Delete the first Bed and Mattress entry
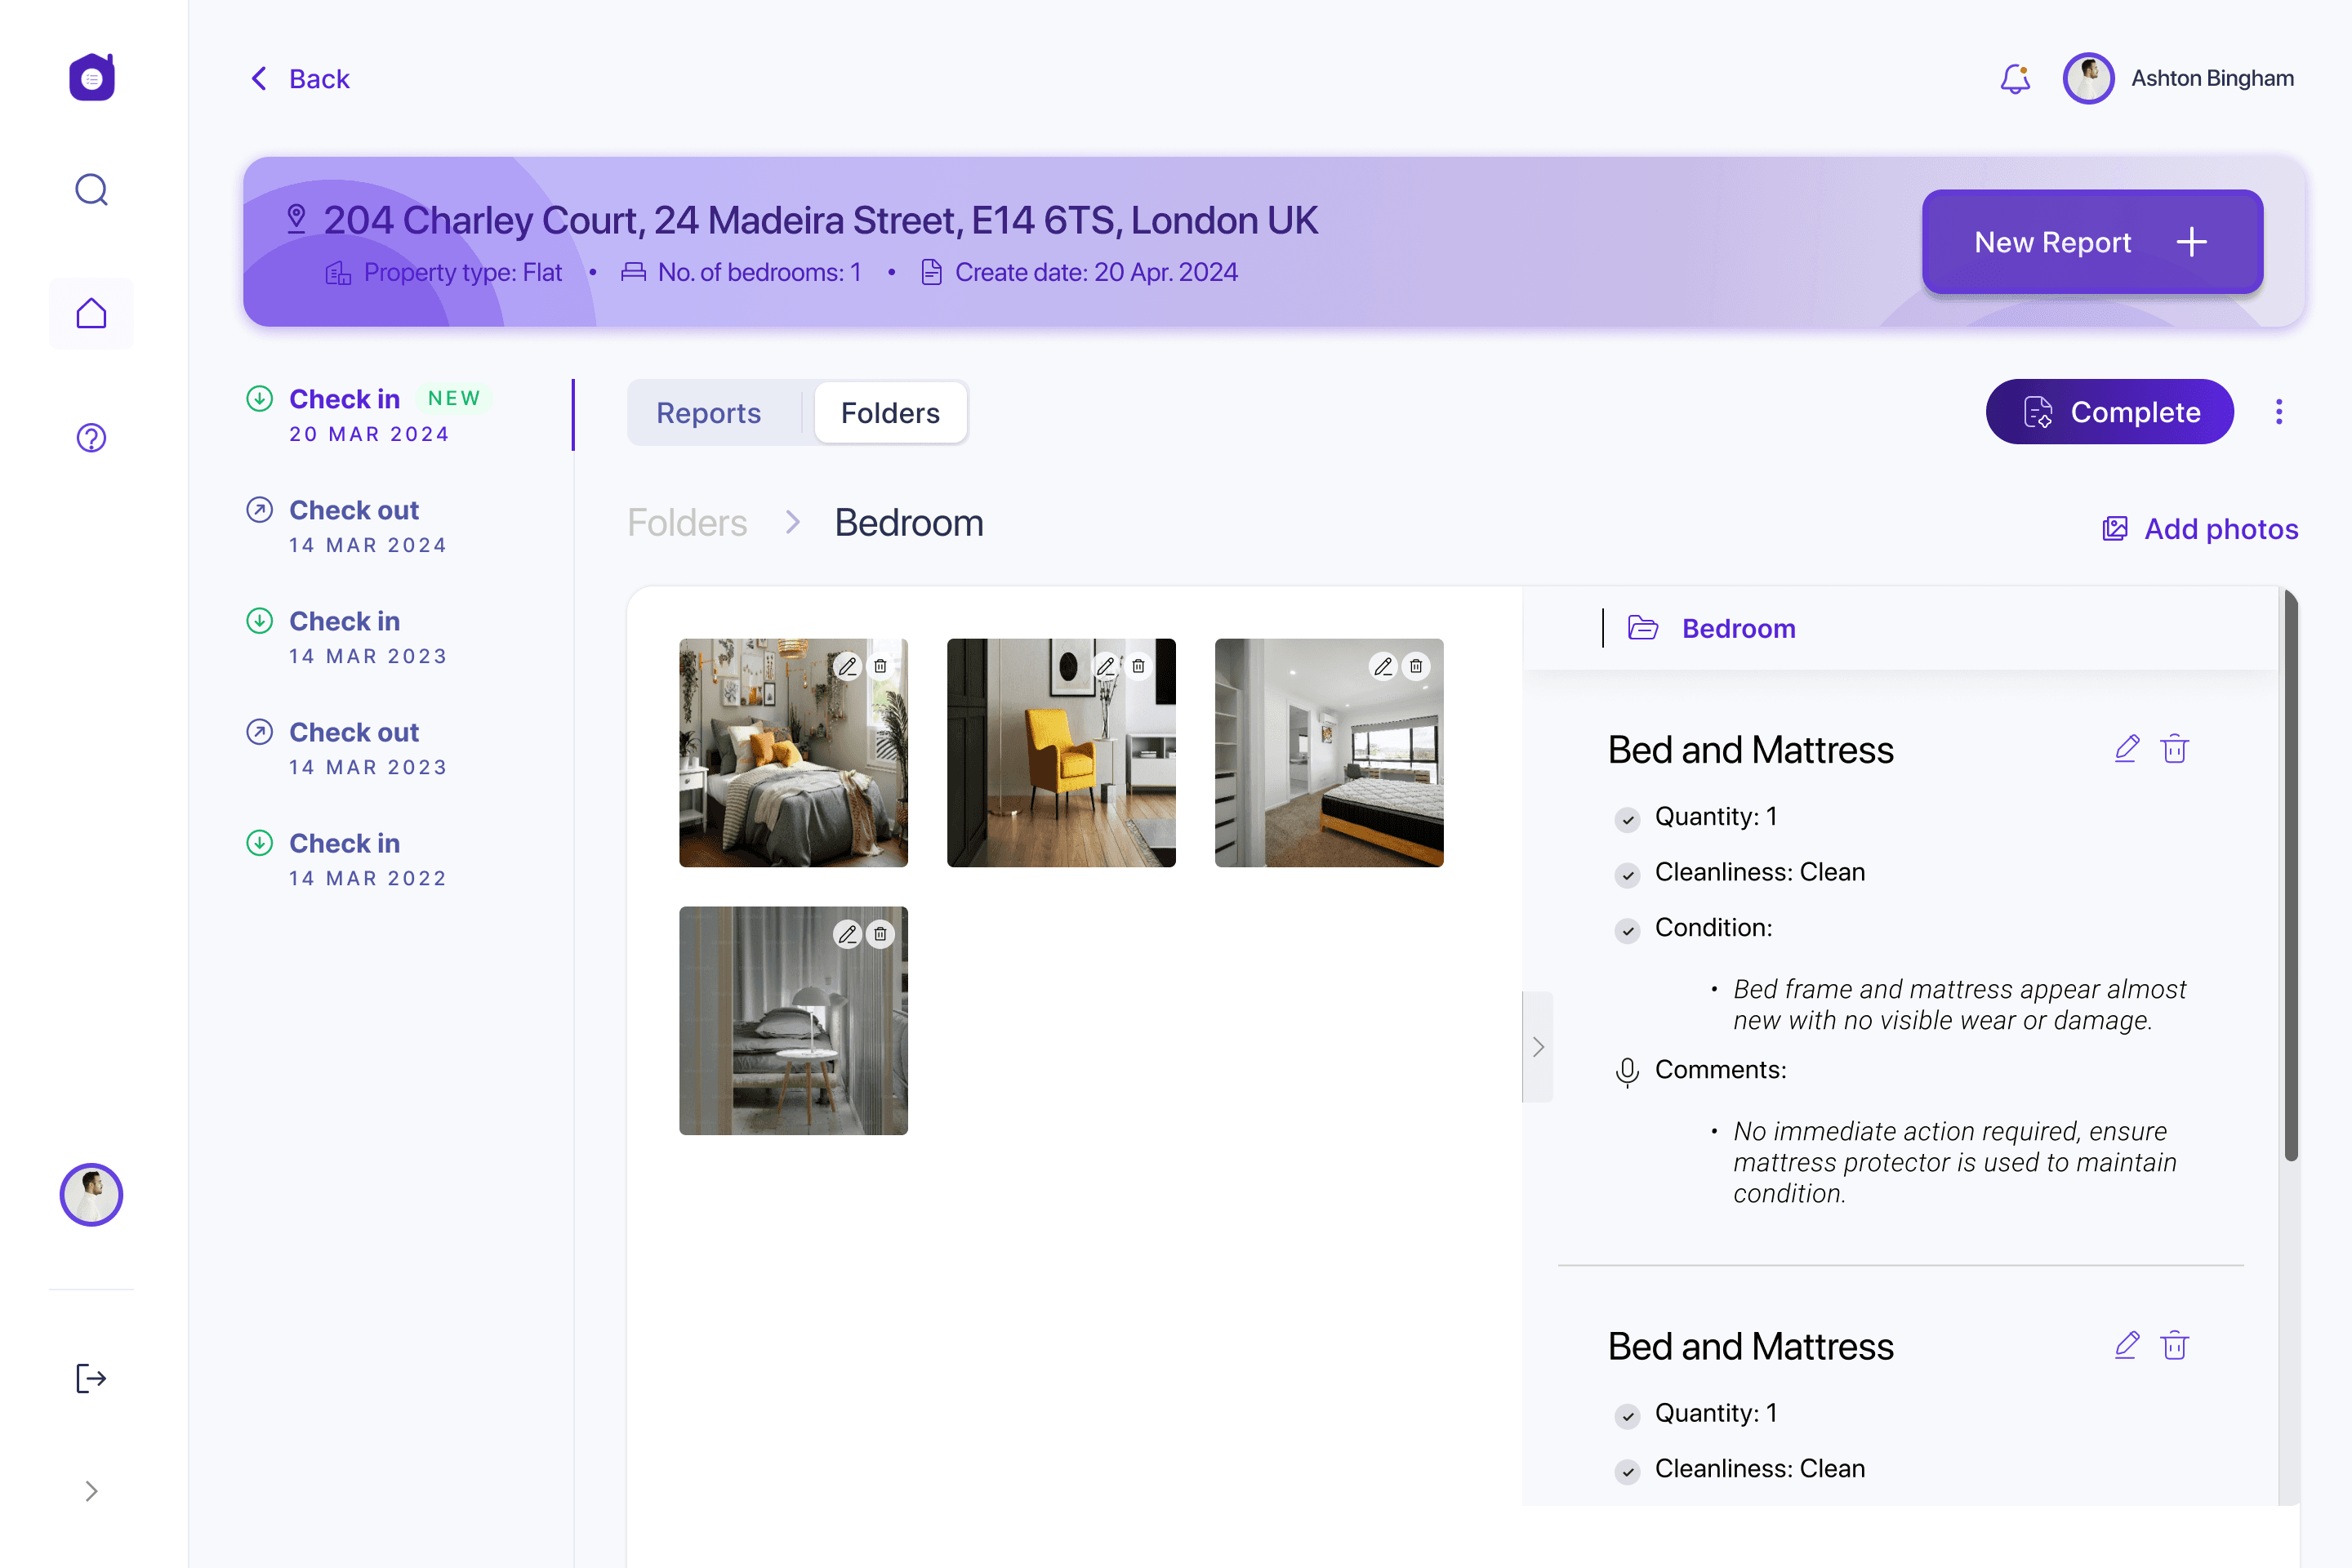This screenshot has height=1568, width=2352. click(x=2174, y=749)
